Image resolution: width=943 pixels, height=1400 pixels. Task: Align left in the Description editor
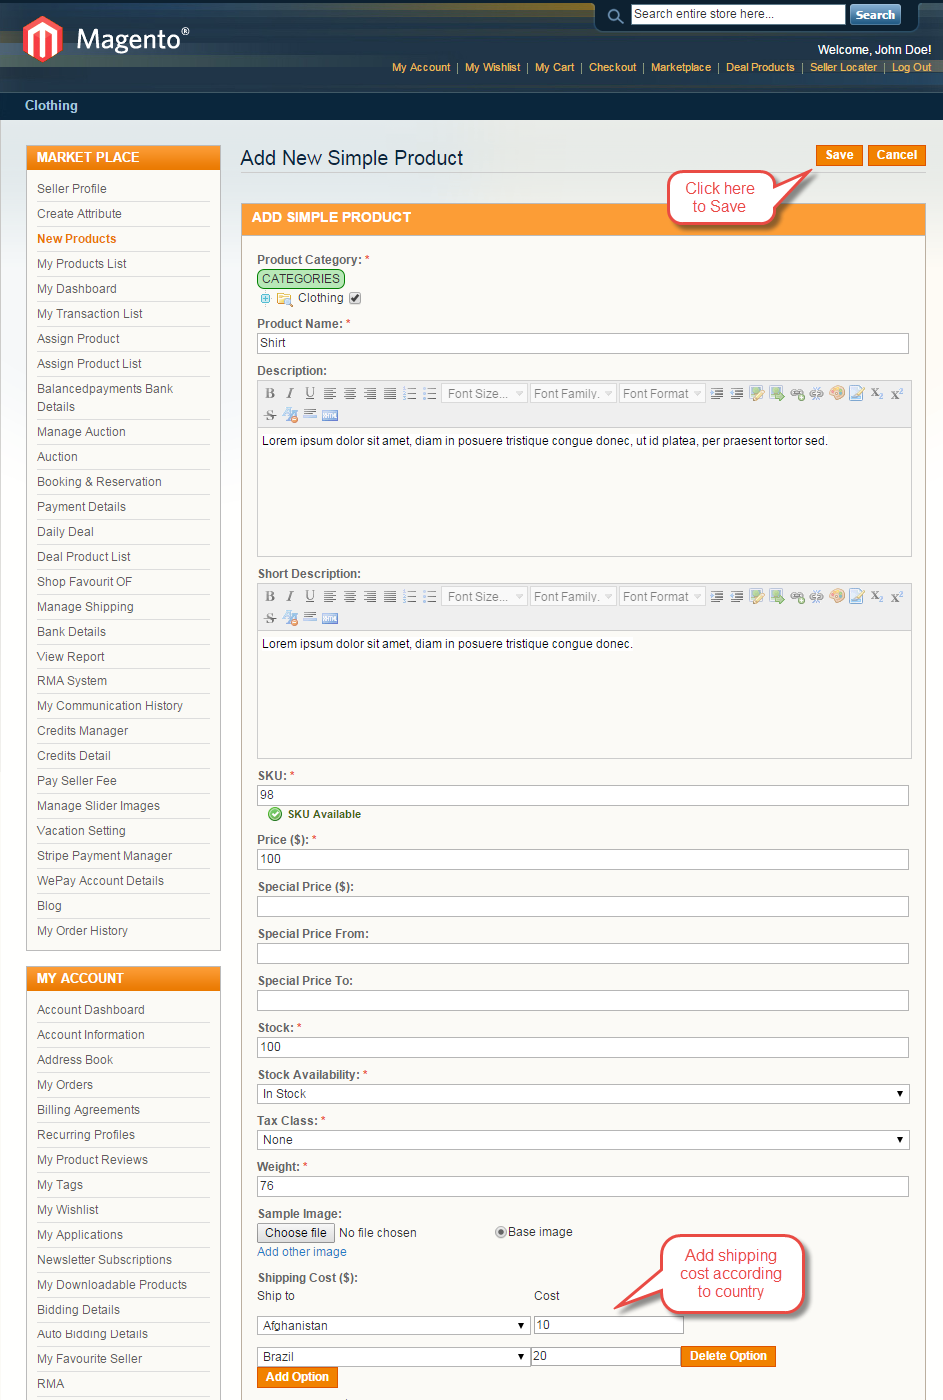coord(330,394)
